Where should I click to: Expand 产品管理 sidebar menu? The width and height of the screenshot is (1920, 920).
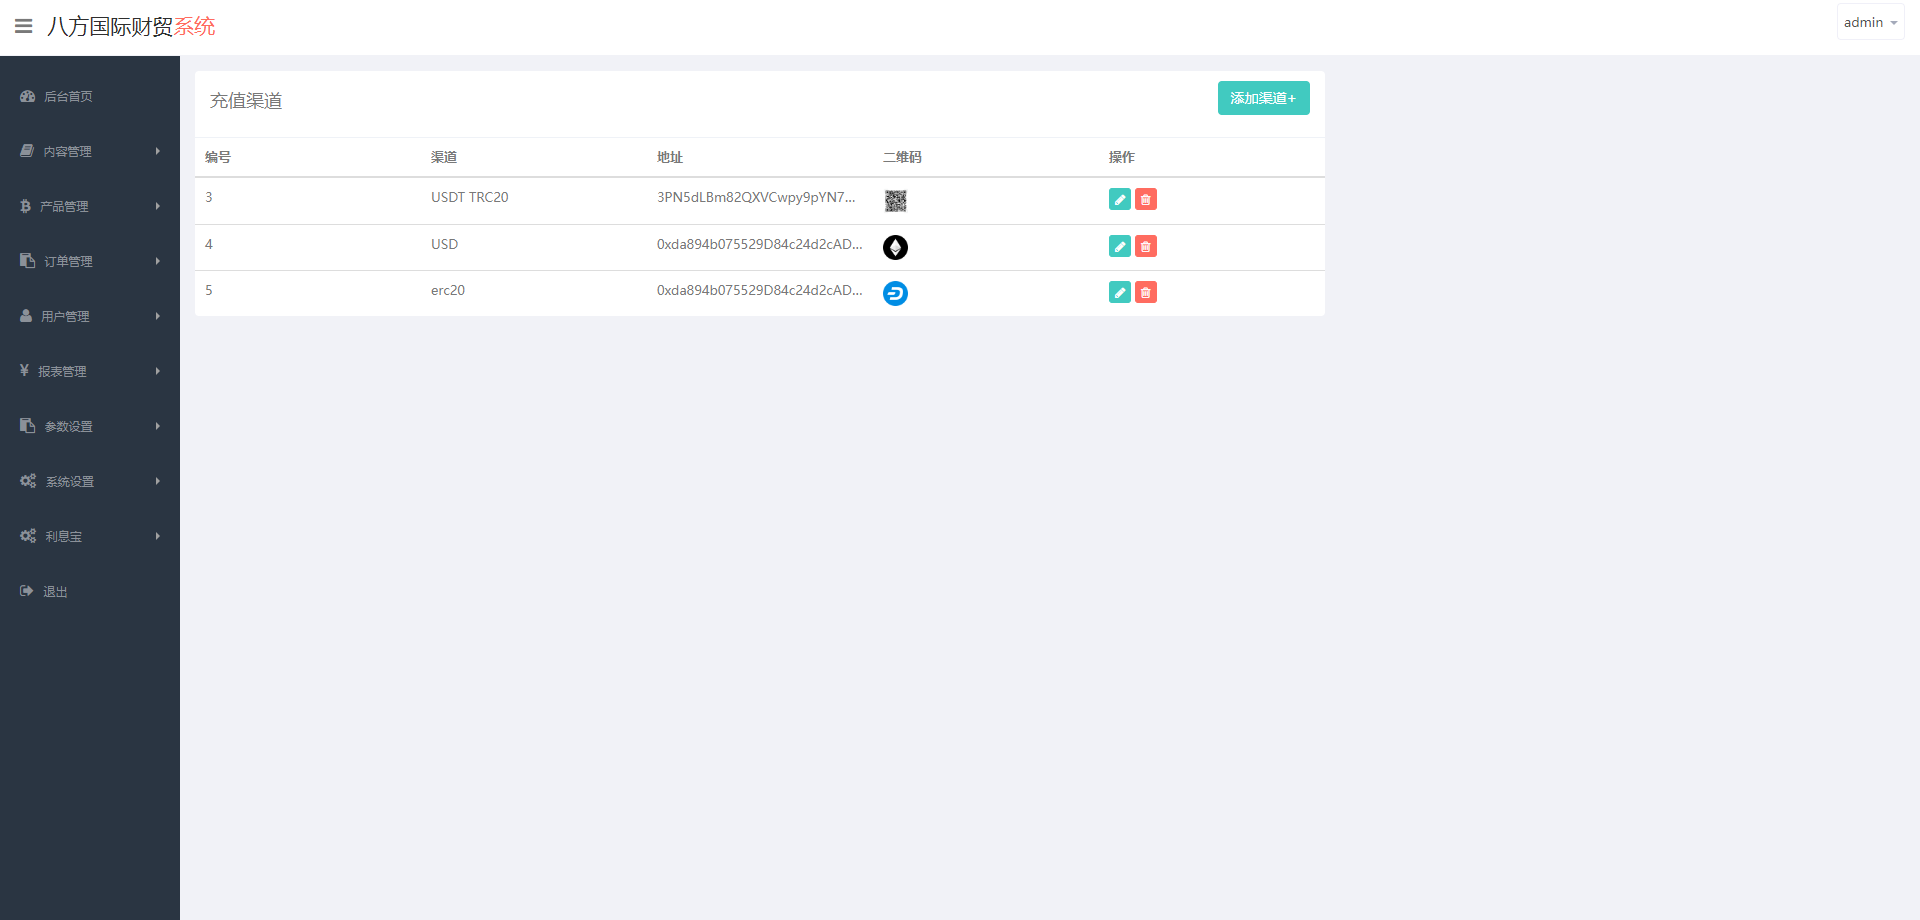(89, 206)
